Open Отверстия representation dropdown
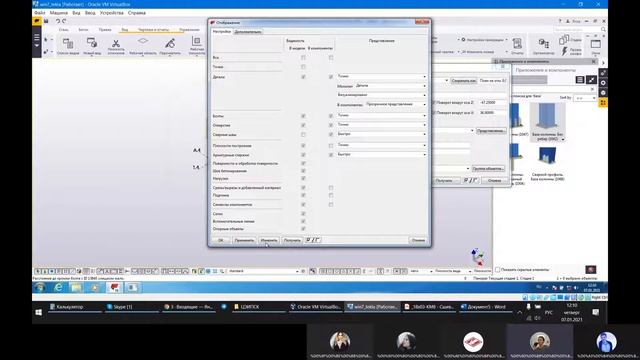 (382, 124)
